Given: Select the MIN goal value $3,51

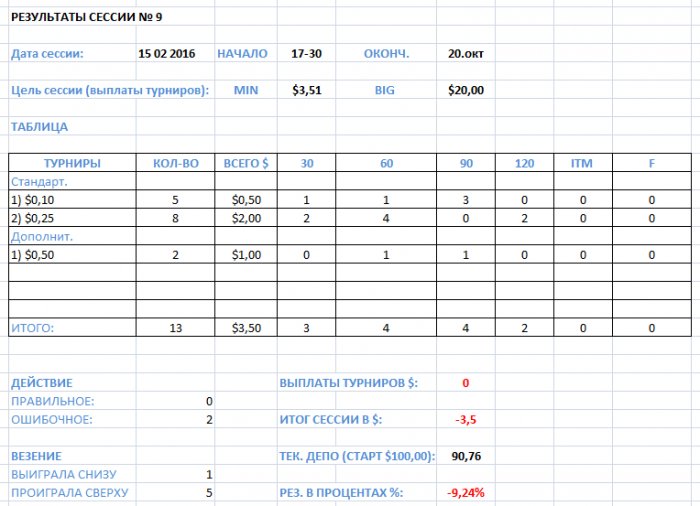Looking at the screenshot, I should (x=307, y=90).
